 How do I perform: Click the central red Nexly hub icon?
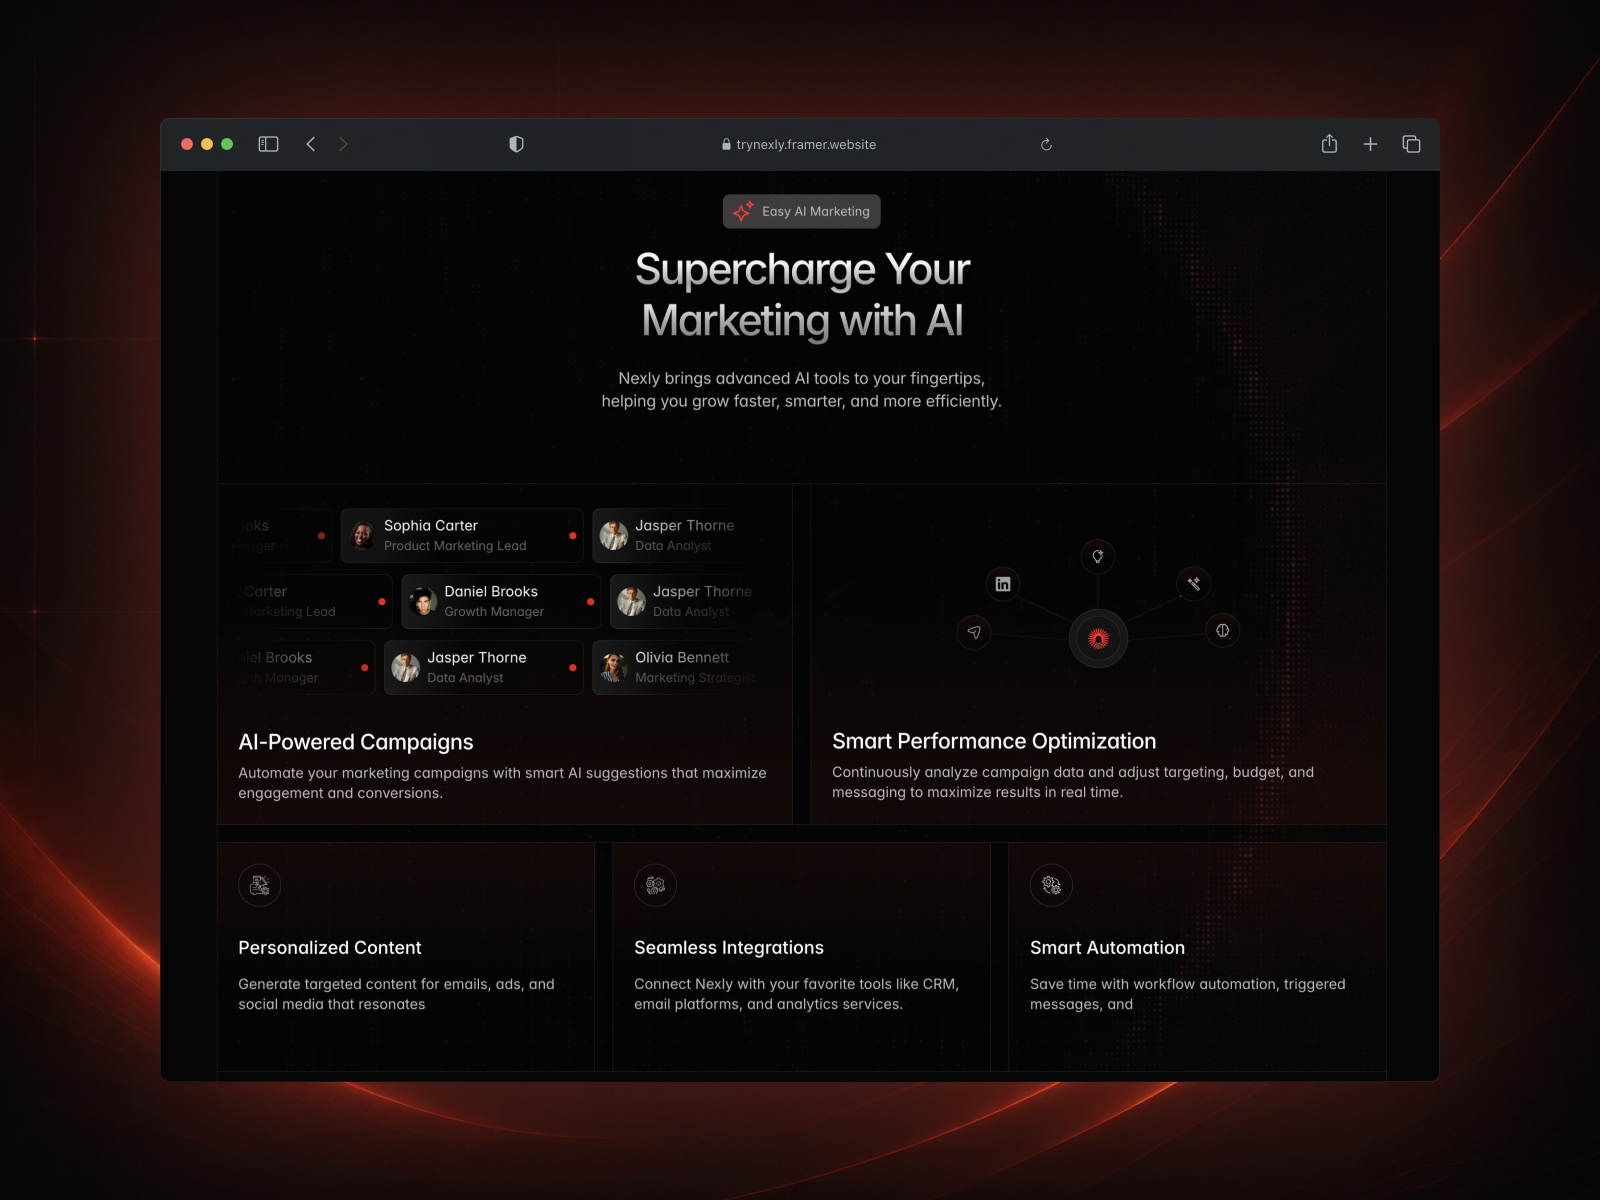(x=1098, y=638)
